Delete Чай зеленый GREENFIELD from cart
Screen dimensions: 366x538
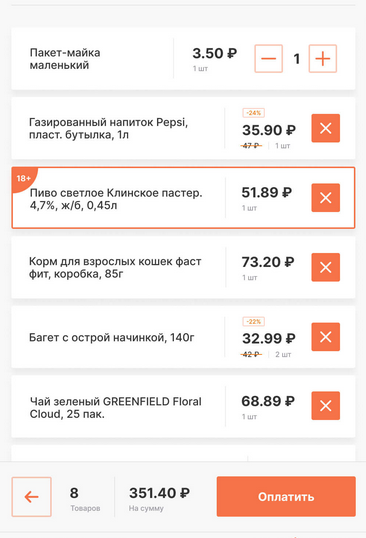pos(326,406)
